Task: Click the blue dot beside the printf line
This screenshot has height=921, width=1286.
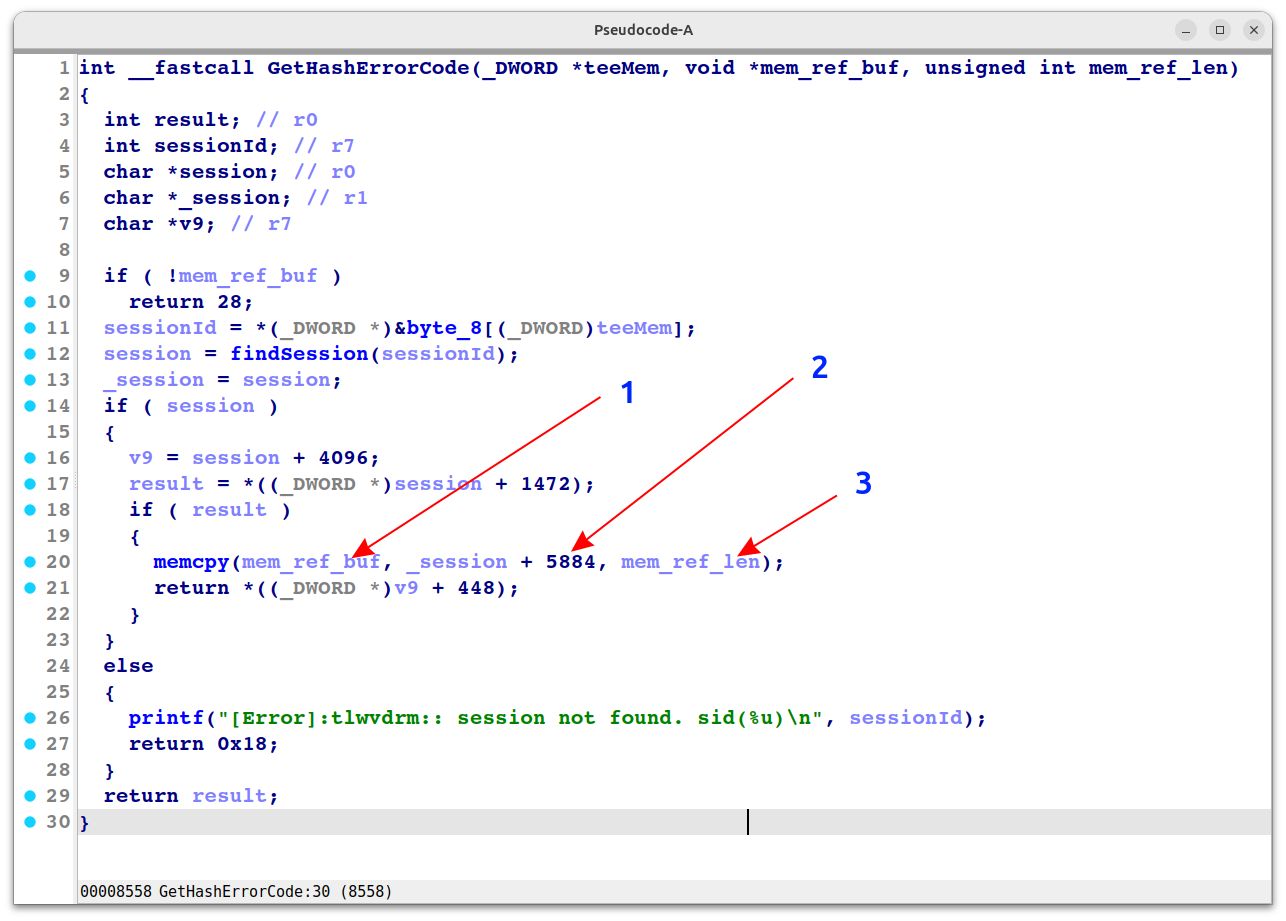Action: click(x=31, y=717)
